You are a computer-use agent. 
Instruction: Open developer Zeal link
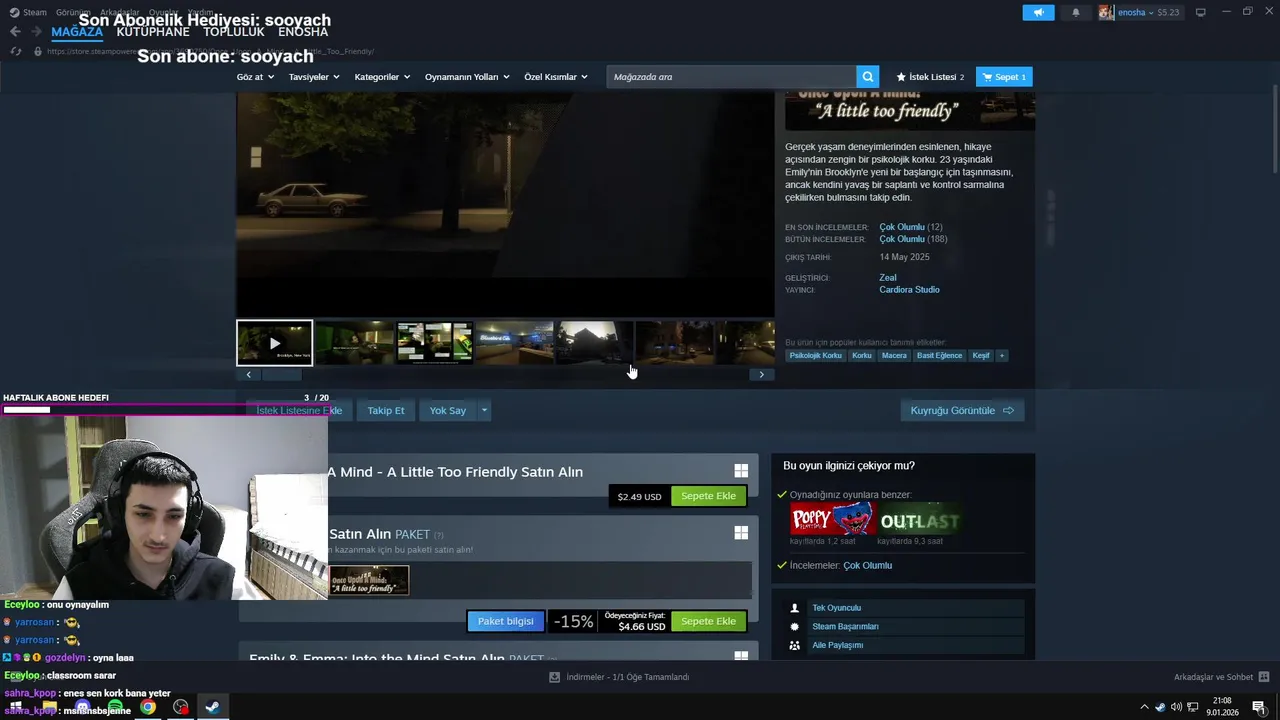coord(888,277)
